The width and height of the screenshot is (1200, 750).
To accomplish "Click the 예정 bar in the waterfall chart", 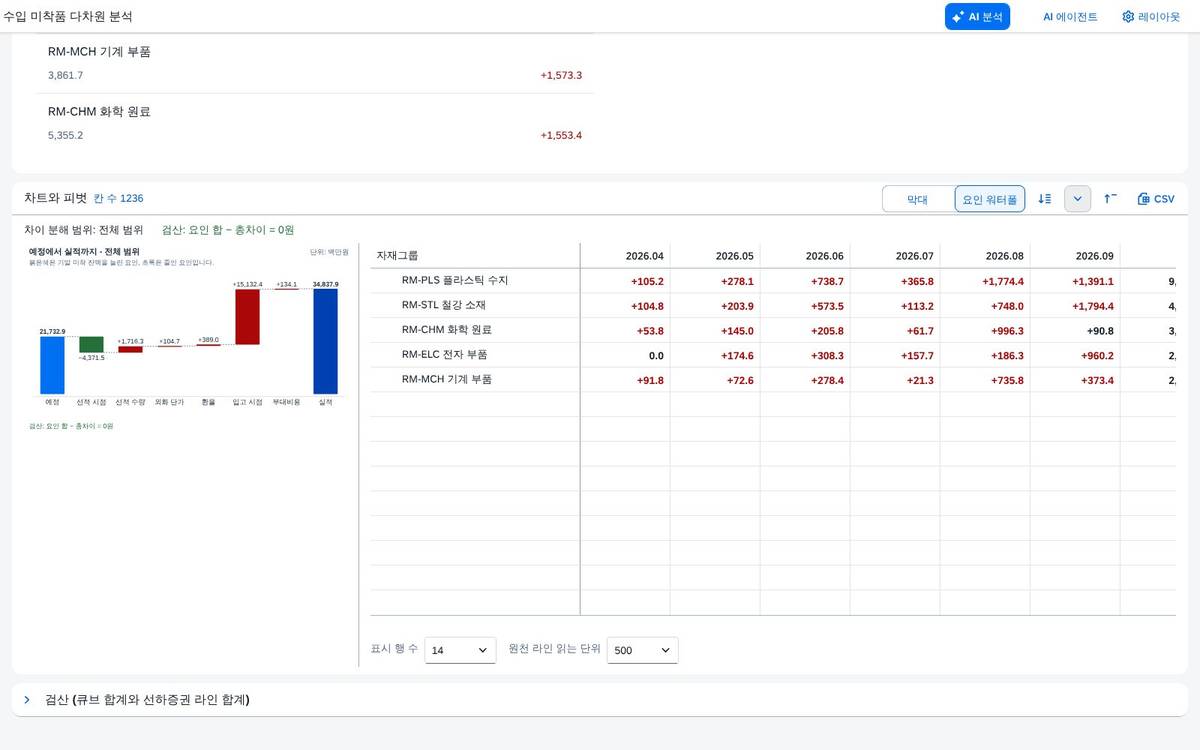I will coord(52,365).
